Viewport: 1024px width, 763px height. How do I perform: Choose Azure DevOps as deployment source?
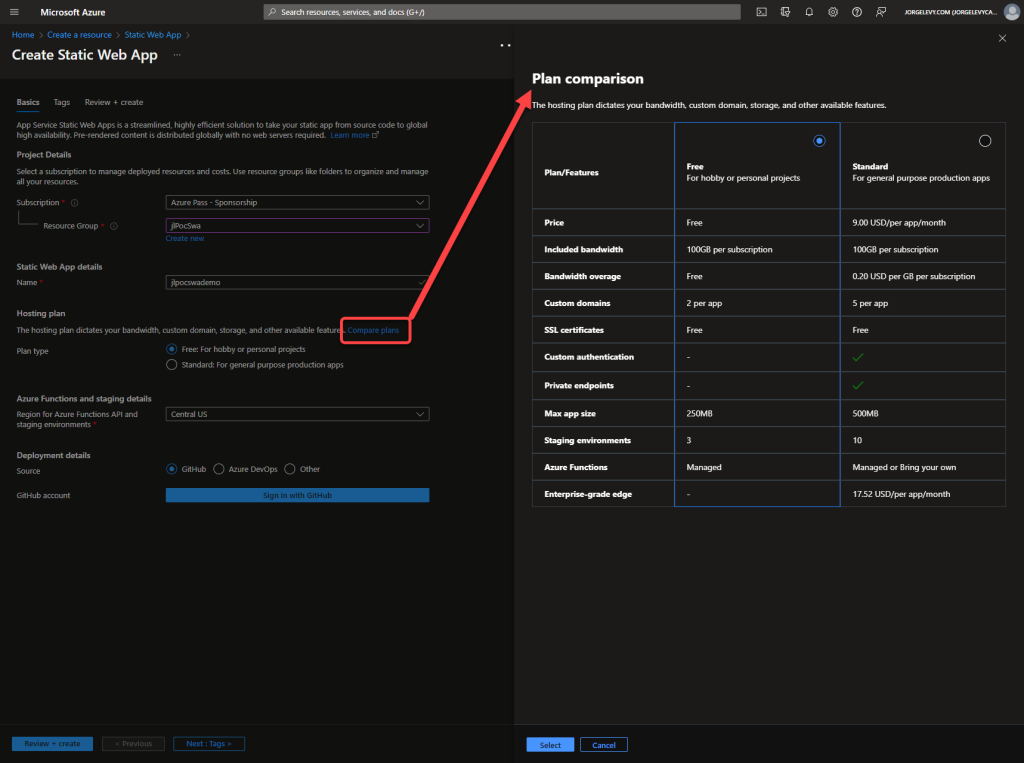219,469
